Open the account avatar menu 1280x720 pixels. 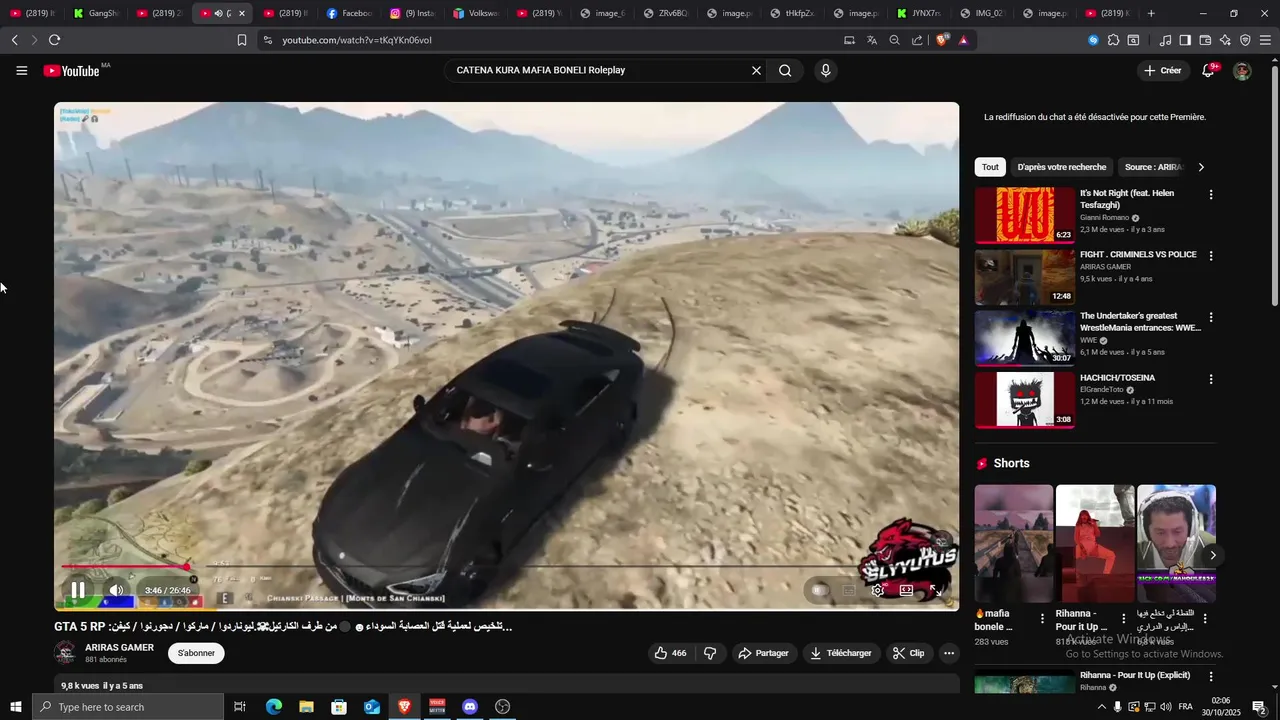pyautogui.click(x=1242, y=71)
